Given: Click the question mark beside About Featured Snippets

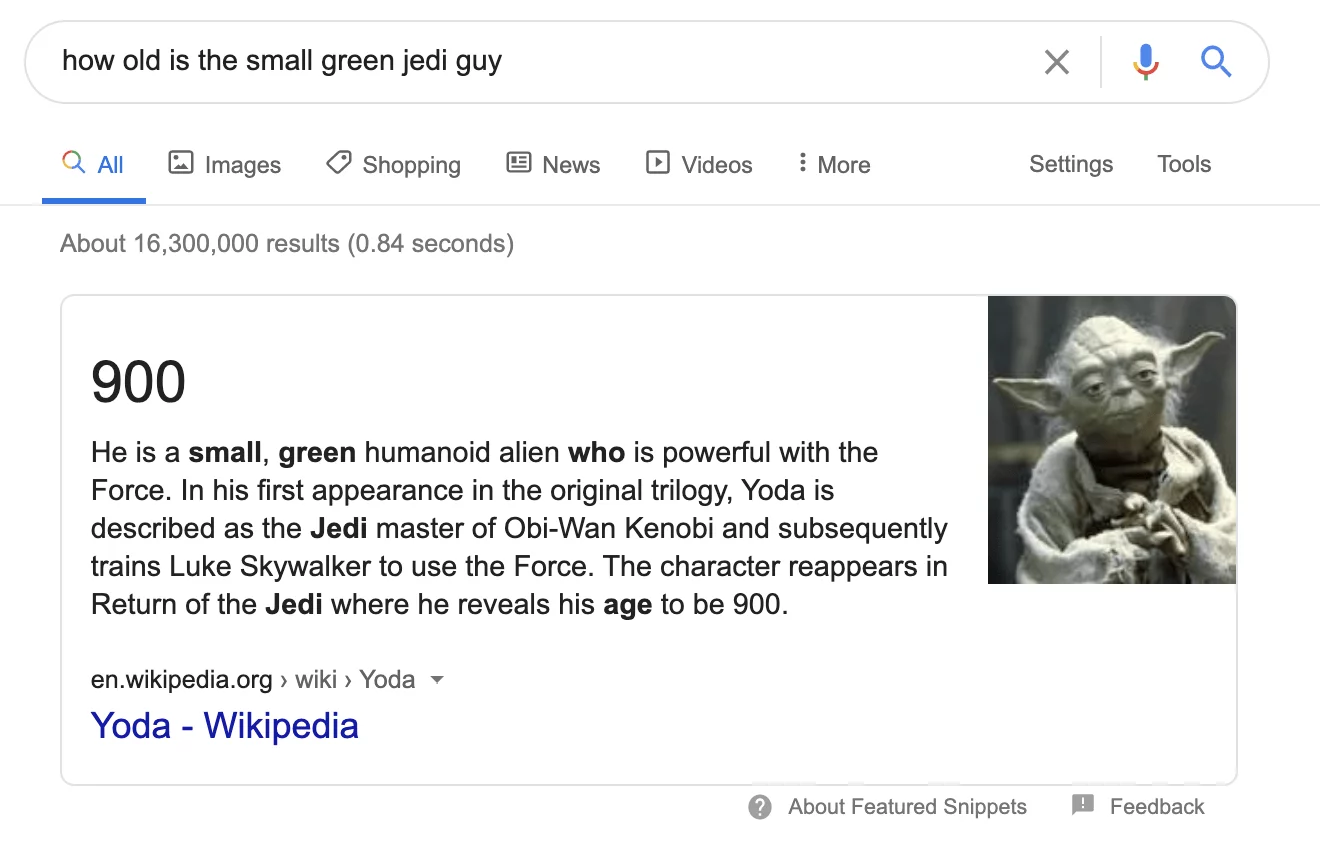Looking at the screenshot, I should (759, 806).
